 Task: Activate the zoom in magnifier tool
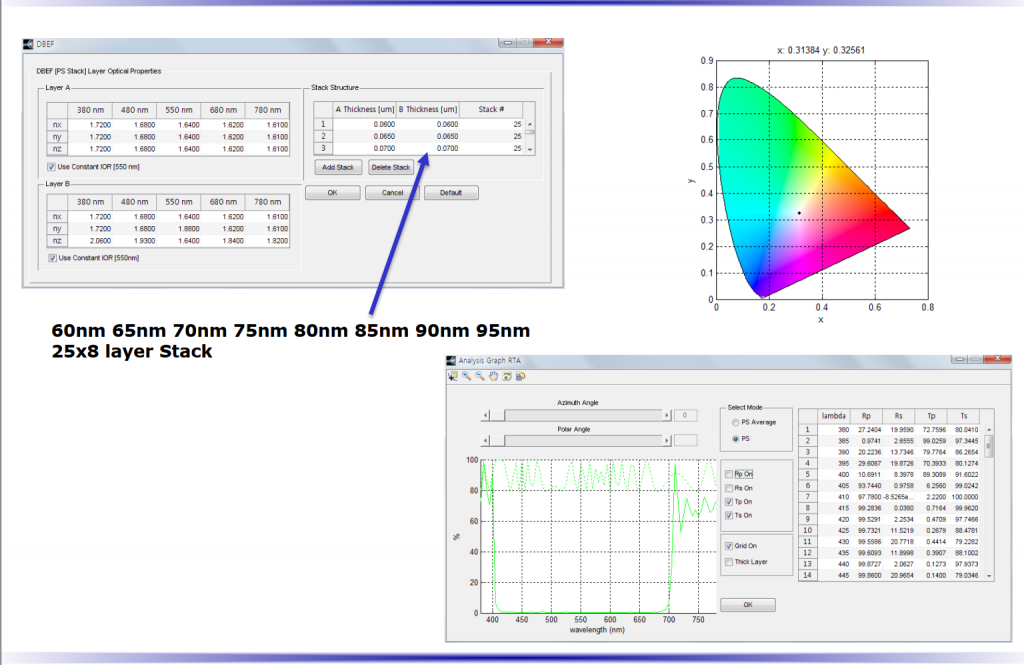click(x=467, y=376)
